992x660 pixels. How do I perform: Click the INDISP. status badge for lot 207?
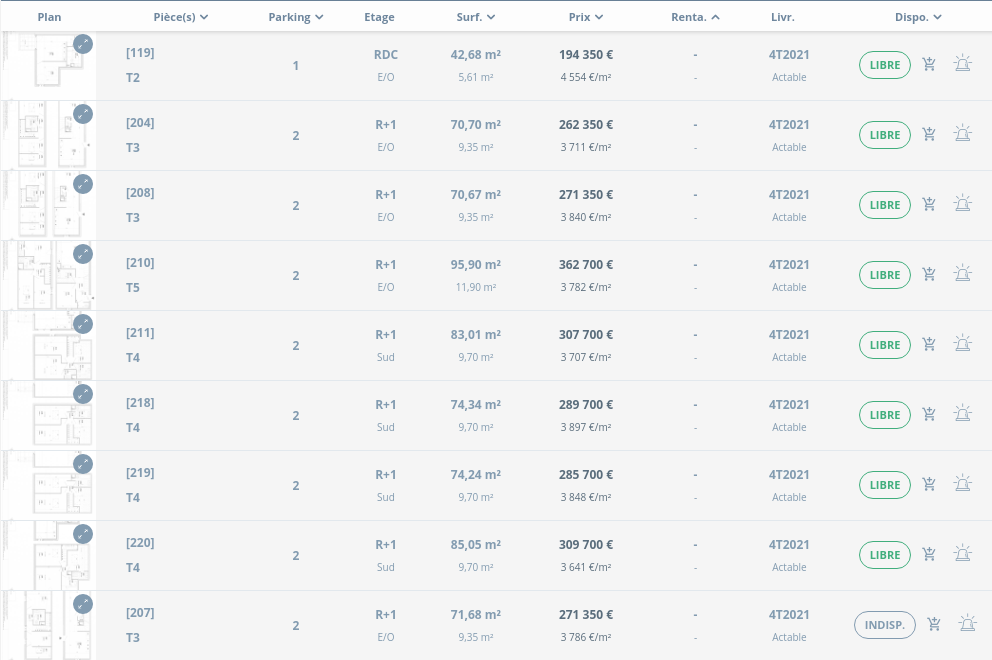[x=885, y=625]
